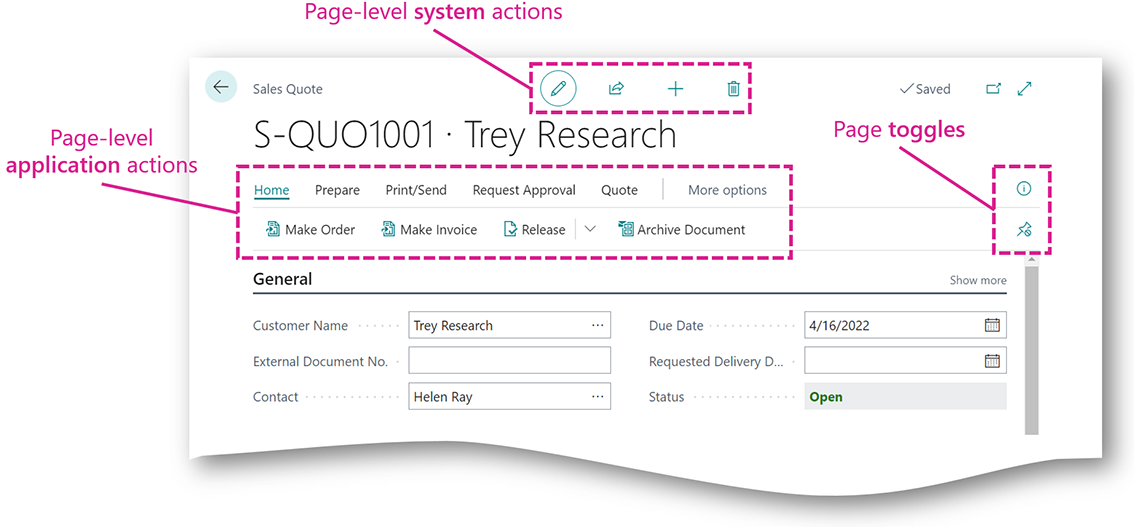Image resolution: width=1134 pixels, height=527 pixels.
Task: Expand the dropdown arrow next to Release
Action: 589,229
